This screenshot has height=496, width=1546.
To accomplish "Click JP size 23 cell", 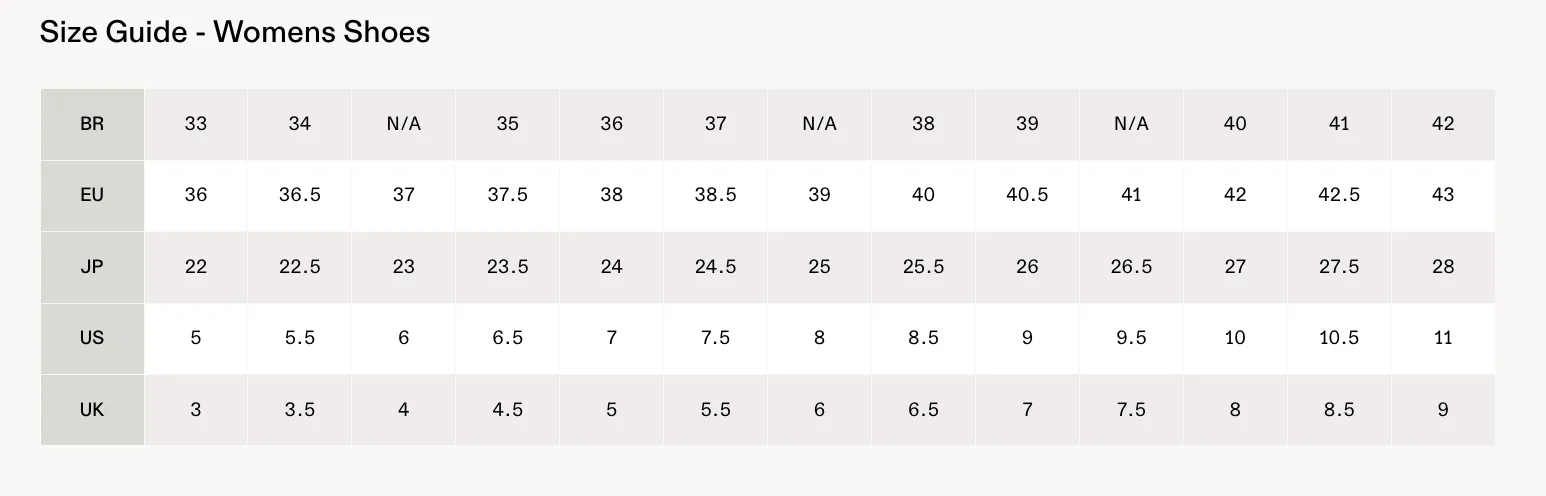I will coord(404,267).
